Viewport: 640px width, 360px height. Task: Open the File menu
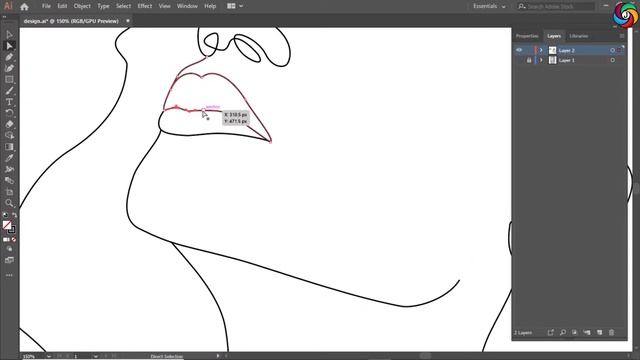[46, 6]
